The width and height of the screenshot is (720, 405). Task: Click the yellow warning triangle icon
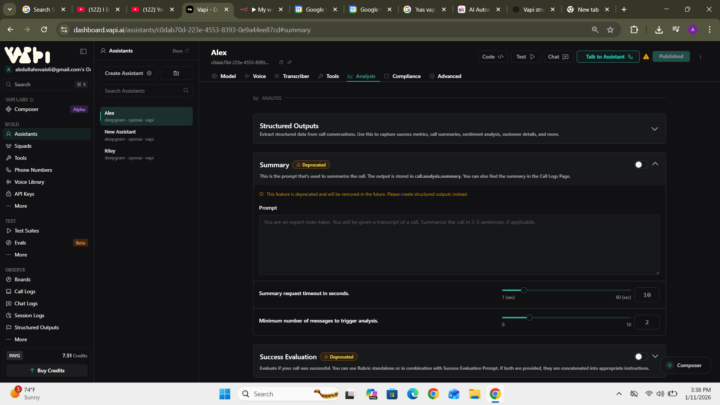[x=646, y=57]
